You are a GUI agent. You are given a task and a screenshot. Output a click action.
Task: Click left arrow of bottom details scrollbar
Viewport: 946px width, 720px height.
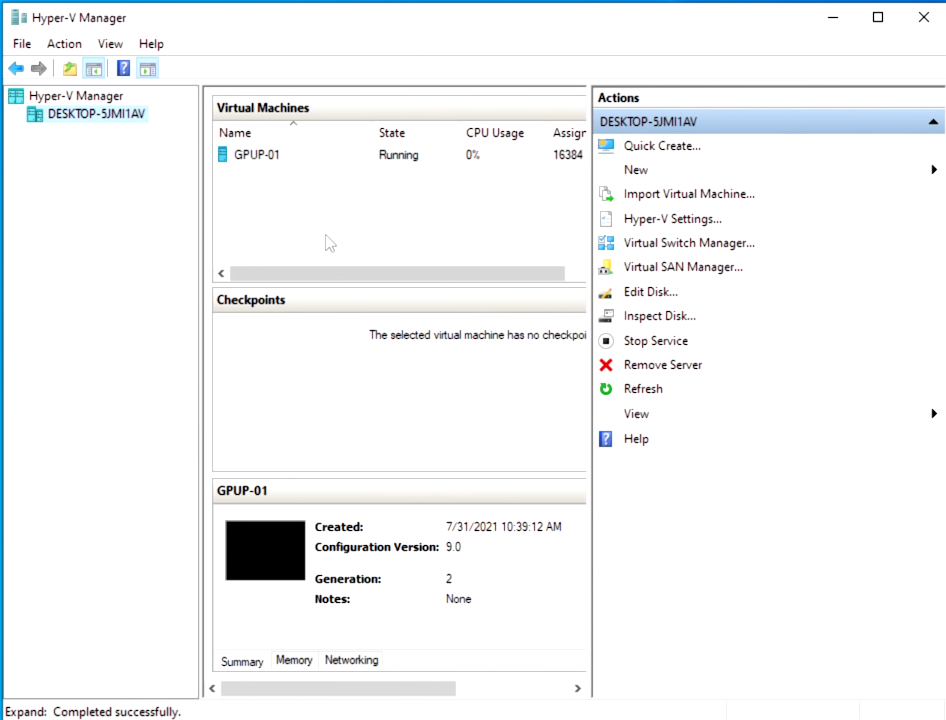click(x=212, y=689)
